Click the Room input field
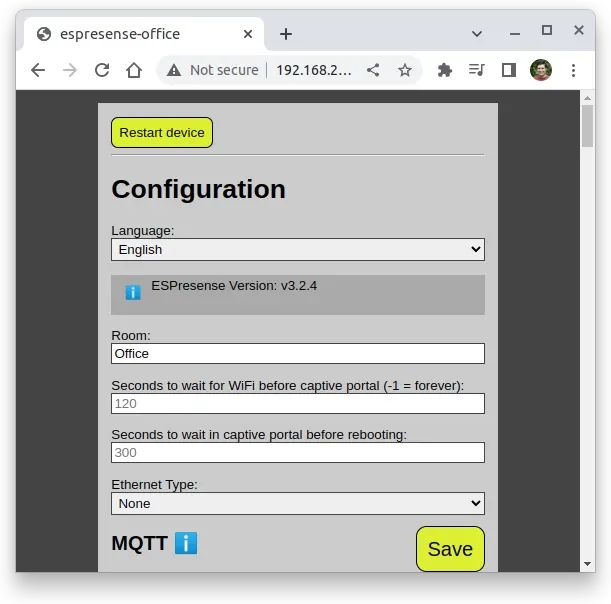Viewport: 611px width, 604px height. coord(298,353)
